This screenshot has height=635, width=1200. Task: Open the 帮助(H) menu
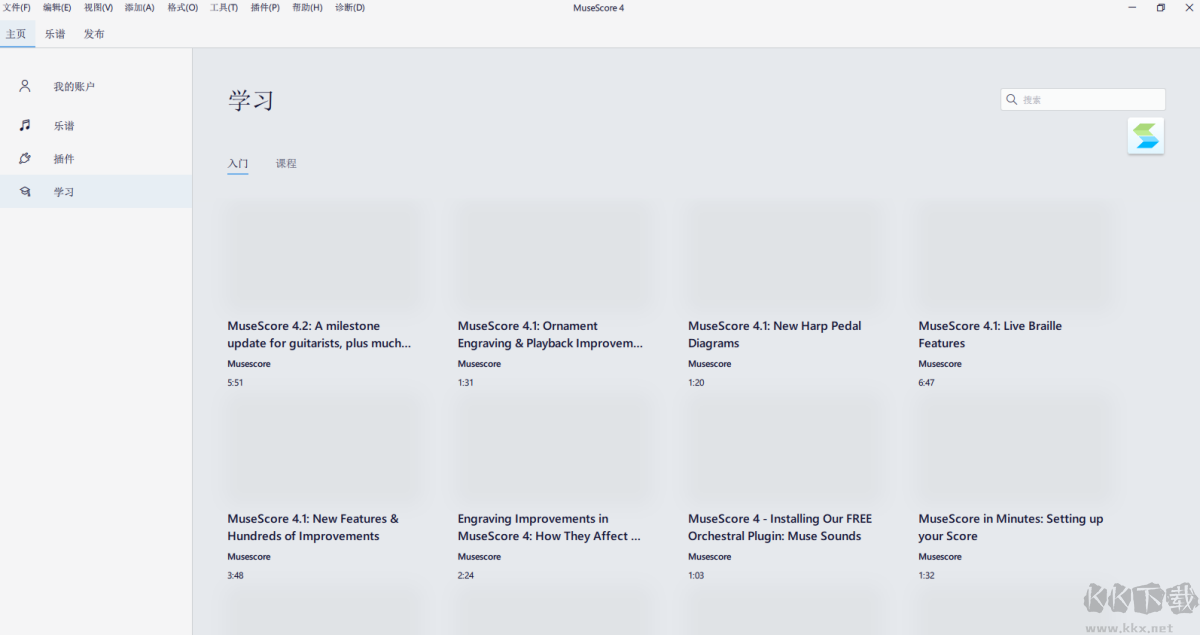point(307,8)
